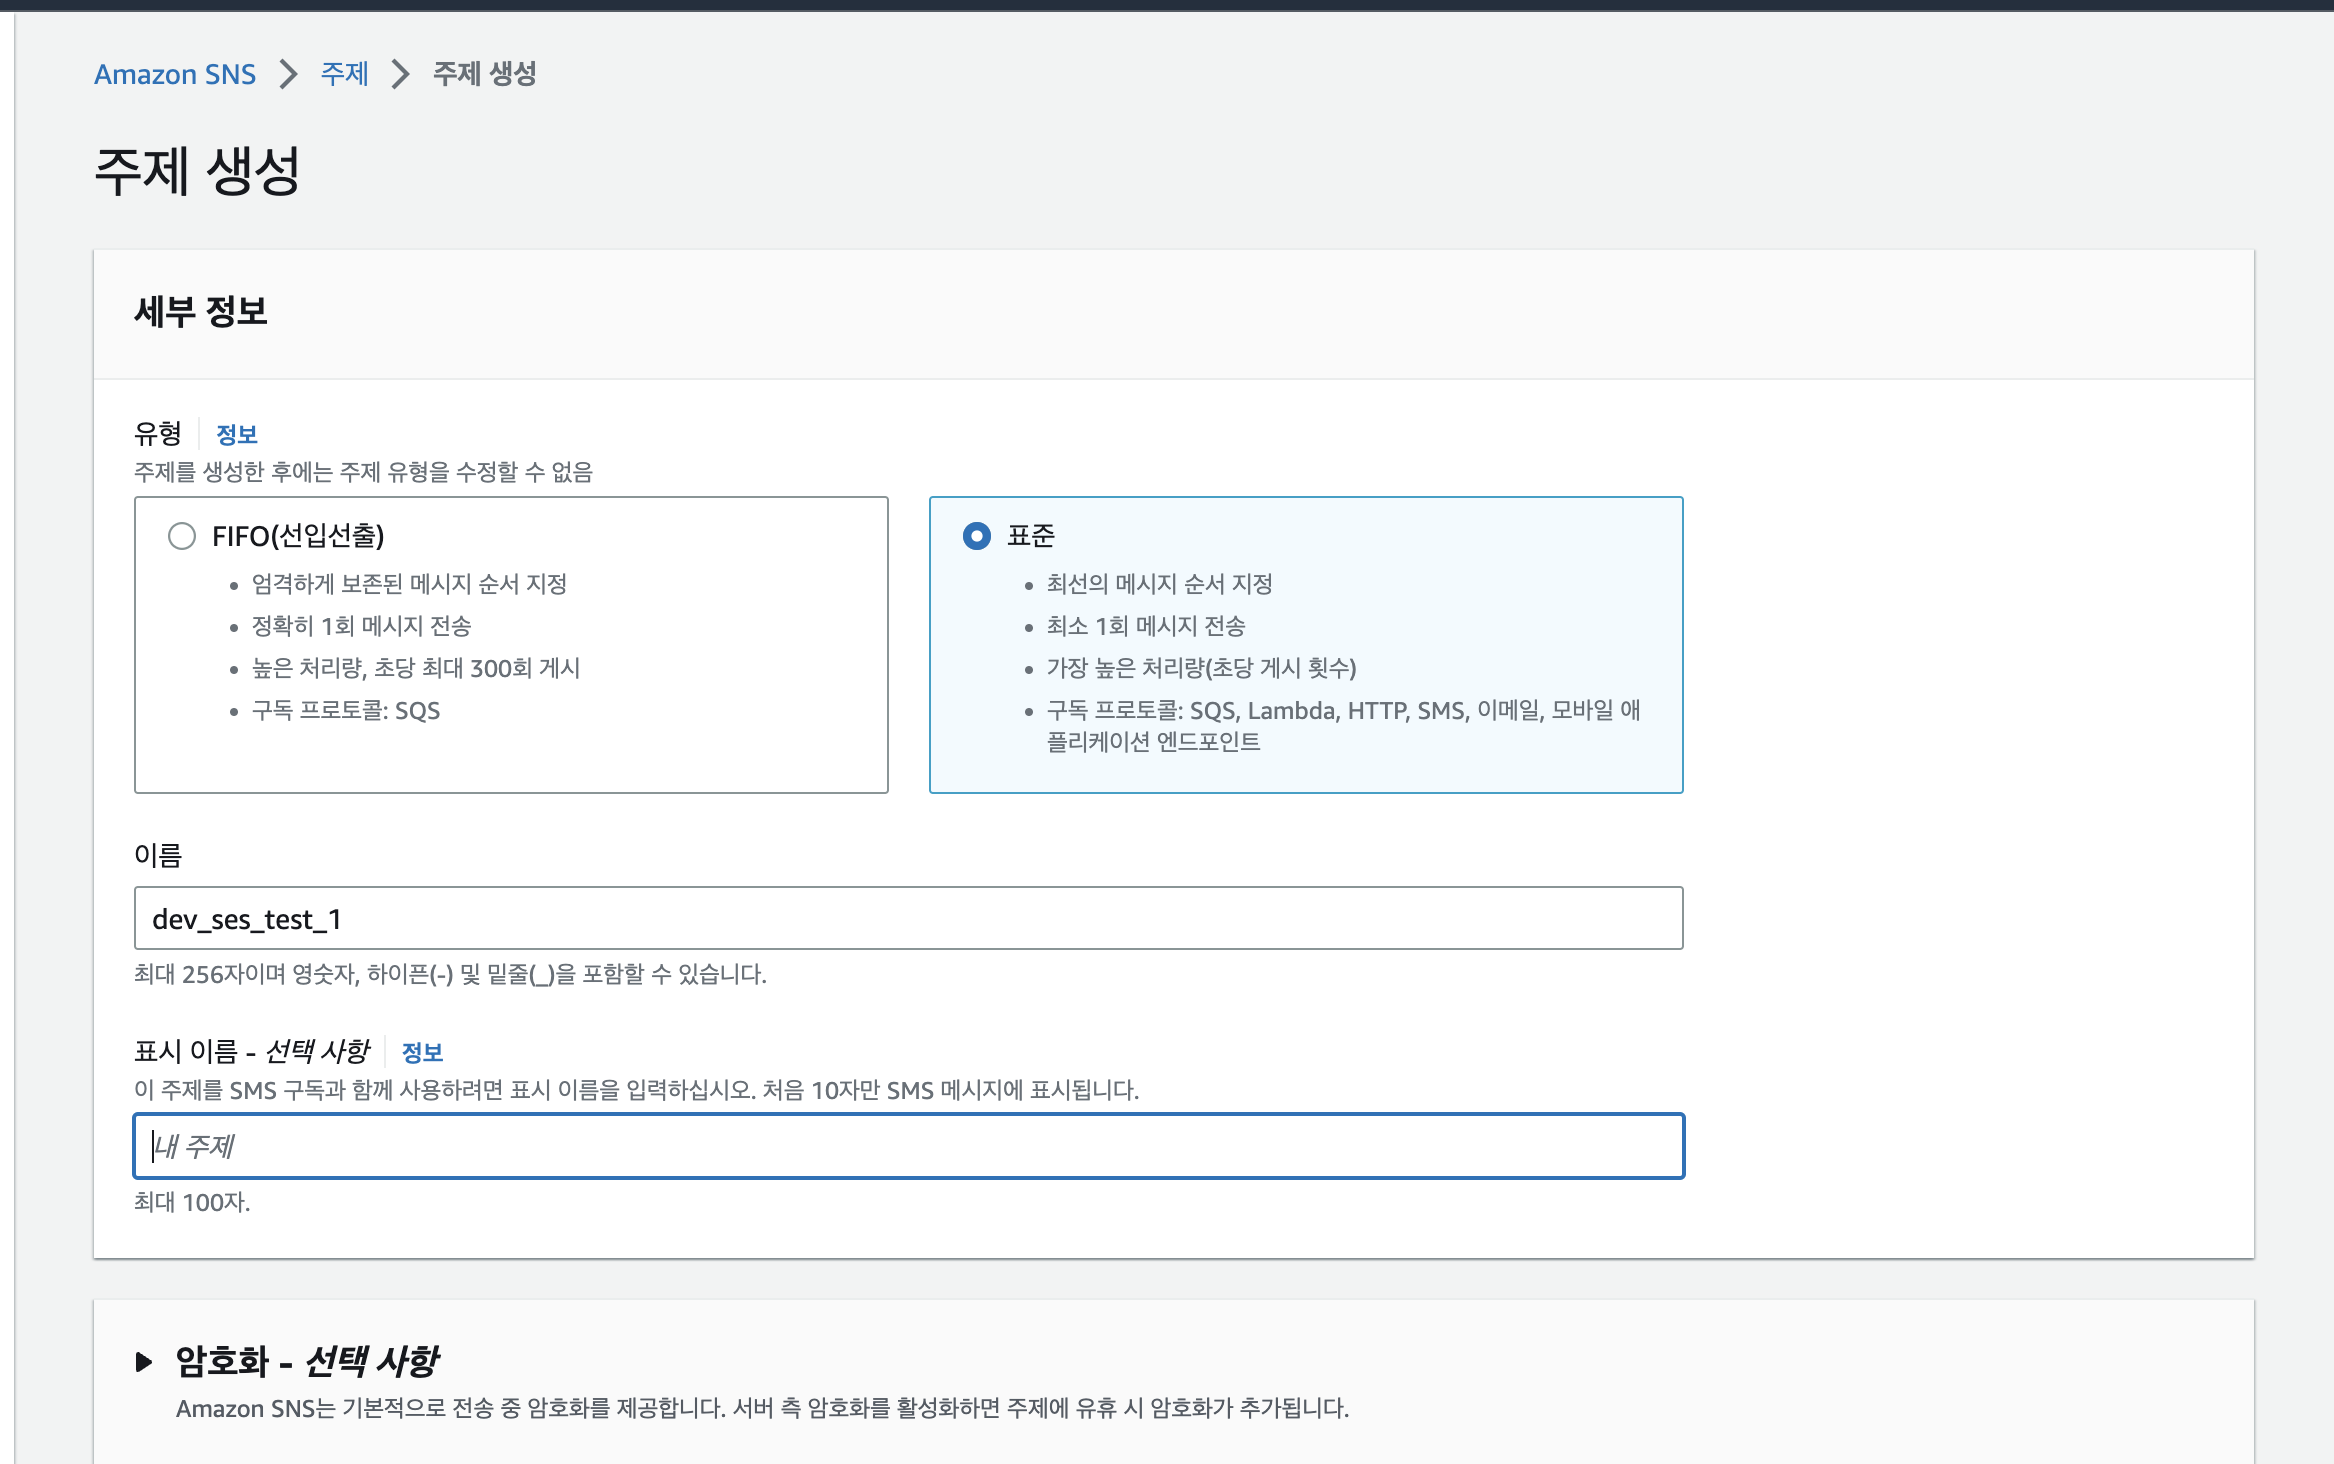Screen dimensions: 2334x1464
Task: Click the 암호화 description starting Amazon SNS는
Action: 762,1408
